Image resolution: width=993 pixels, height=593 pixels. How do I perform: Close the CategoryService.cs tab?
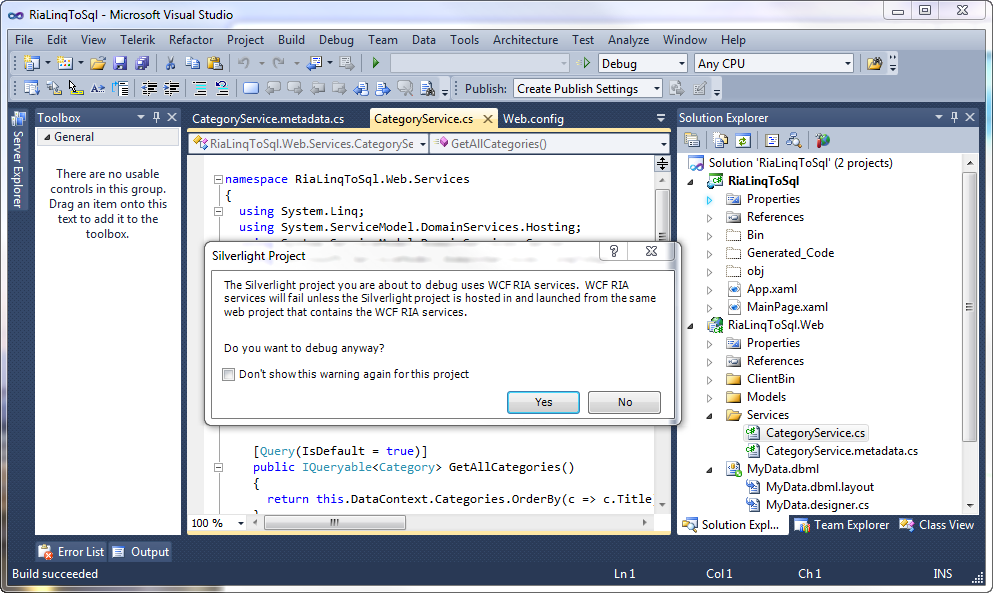click(x=488, y=118)
